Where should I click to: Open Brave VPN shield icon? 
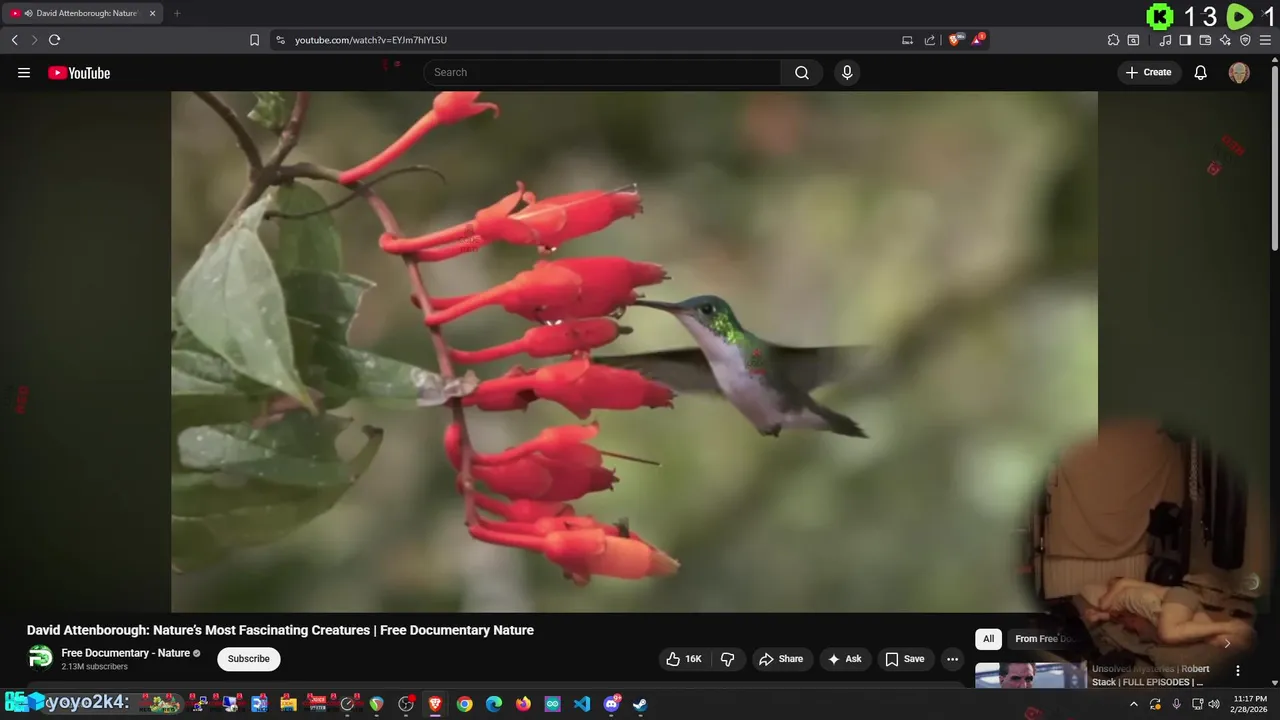click(x=1245, y=40)
